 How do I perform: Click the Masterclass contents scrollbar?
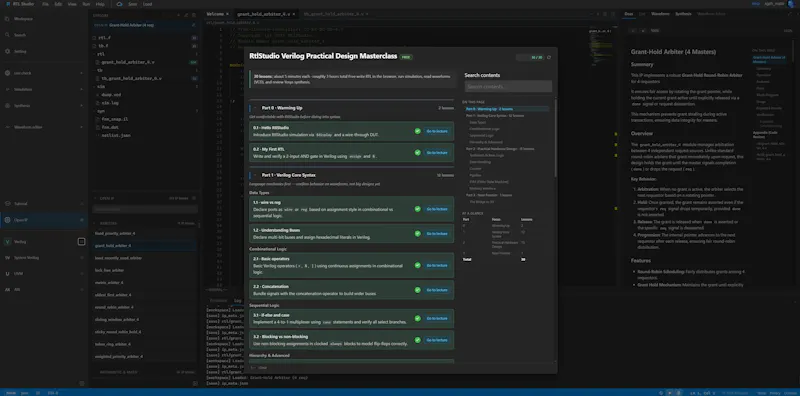point(555,138)
